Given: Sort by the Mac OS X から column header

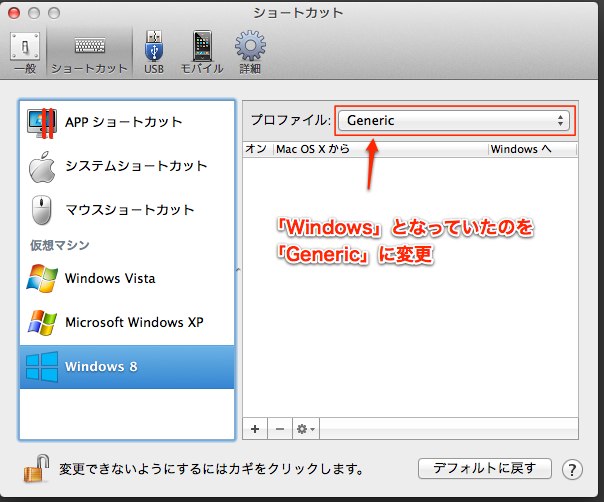Looking at the screenshot, I should coord(381,149).
